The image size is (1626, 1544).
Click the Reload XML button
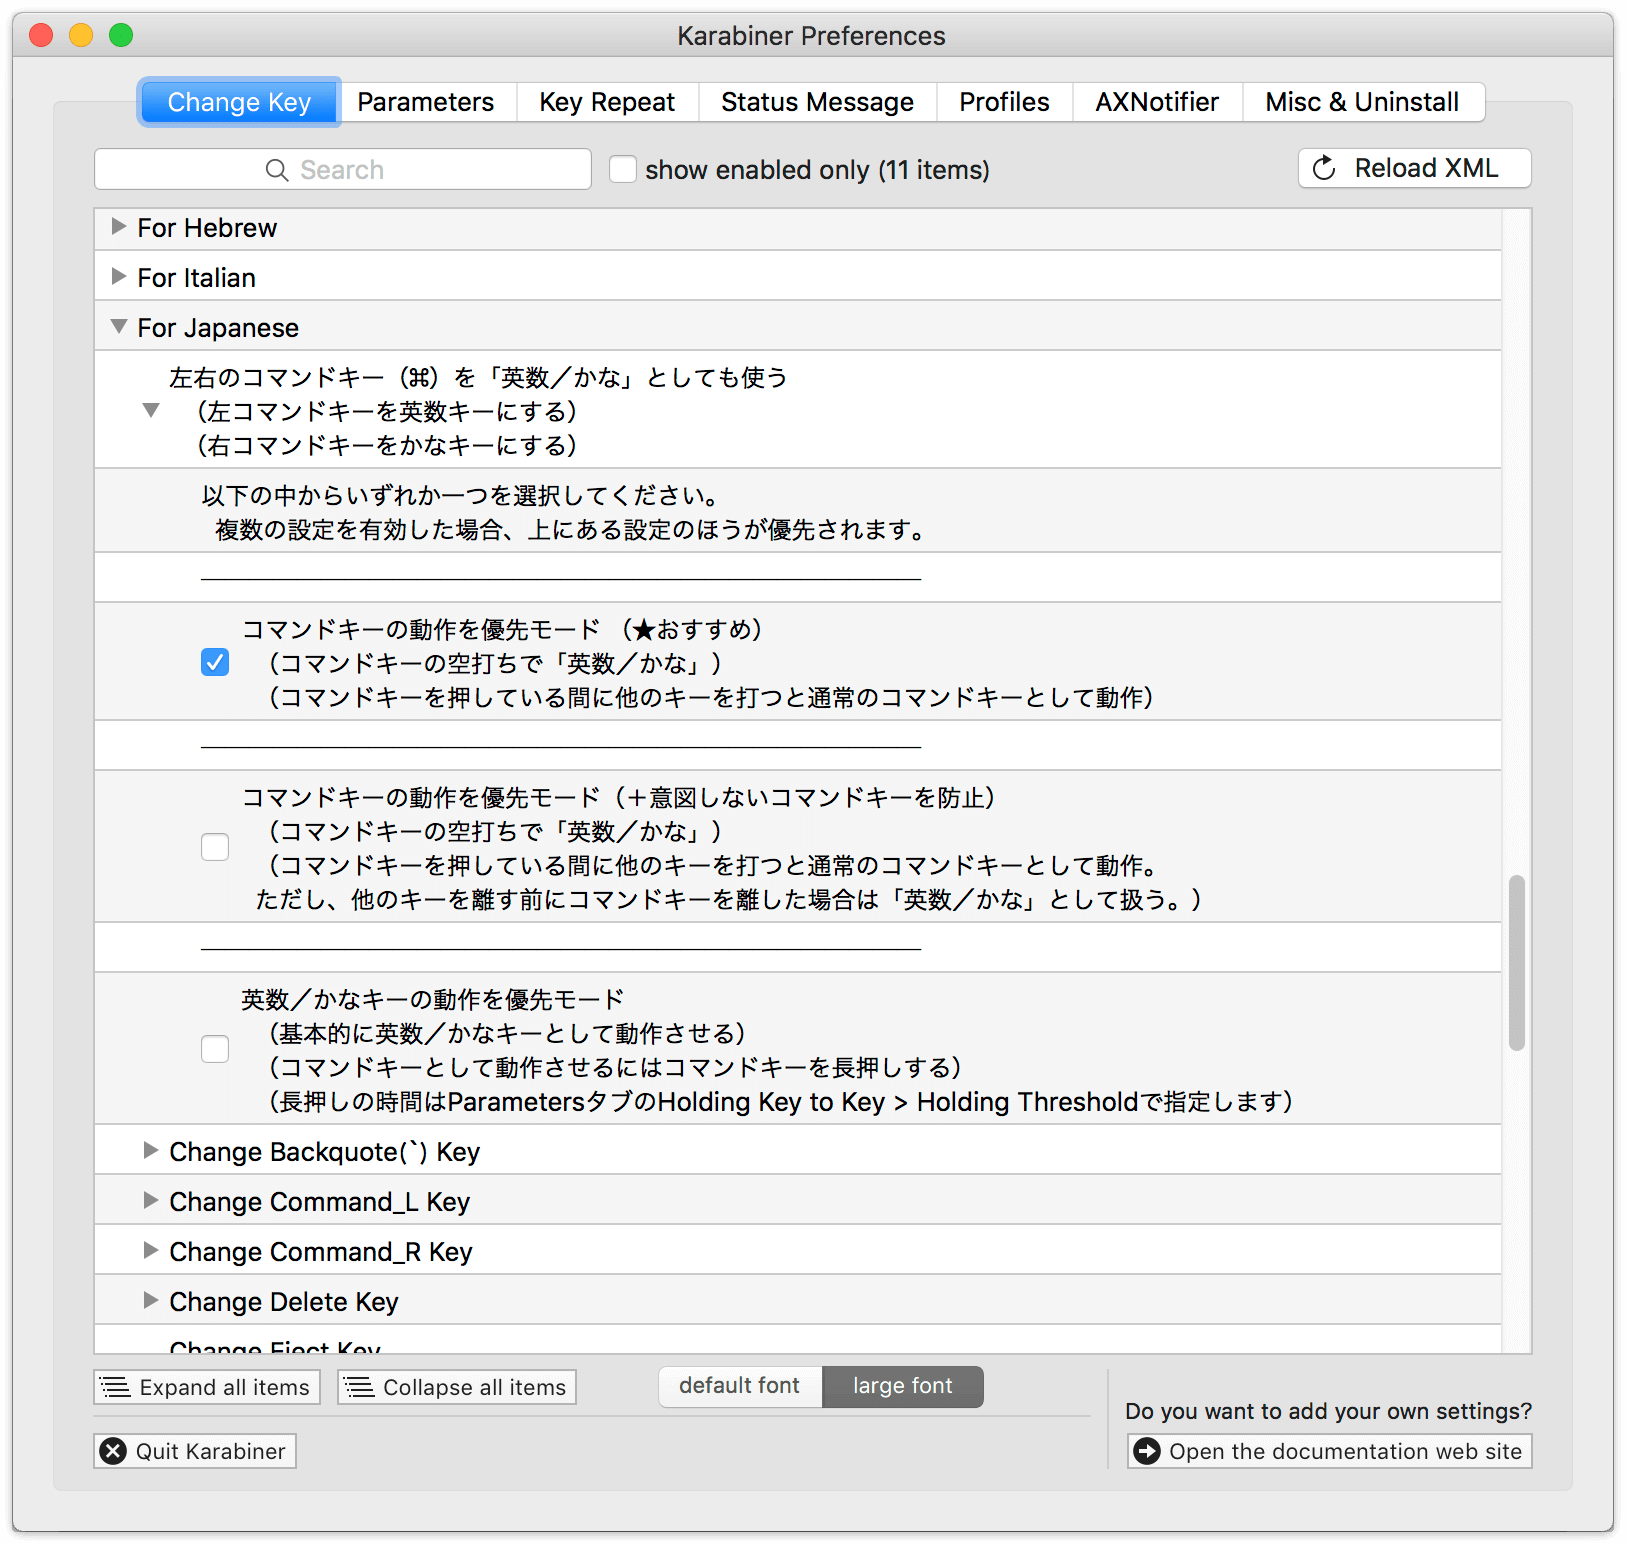coord(1414,168)
